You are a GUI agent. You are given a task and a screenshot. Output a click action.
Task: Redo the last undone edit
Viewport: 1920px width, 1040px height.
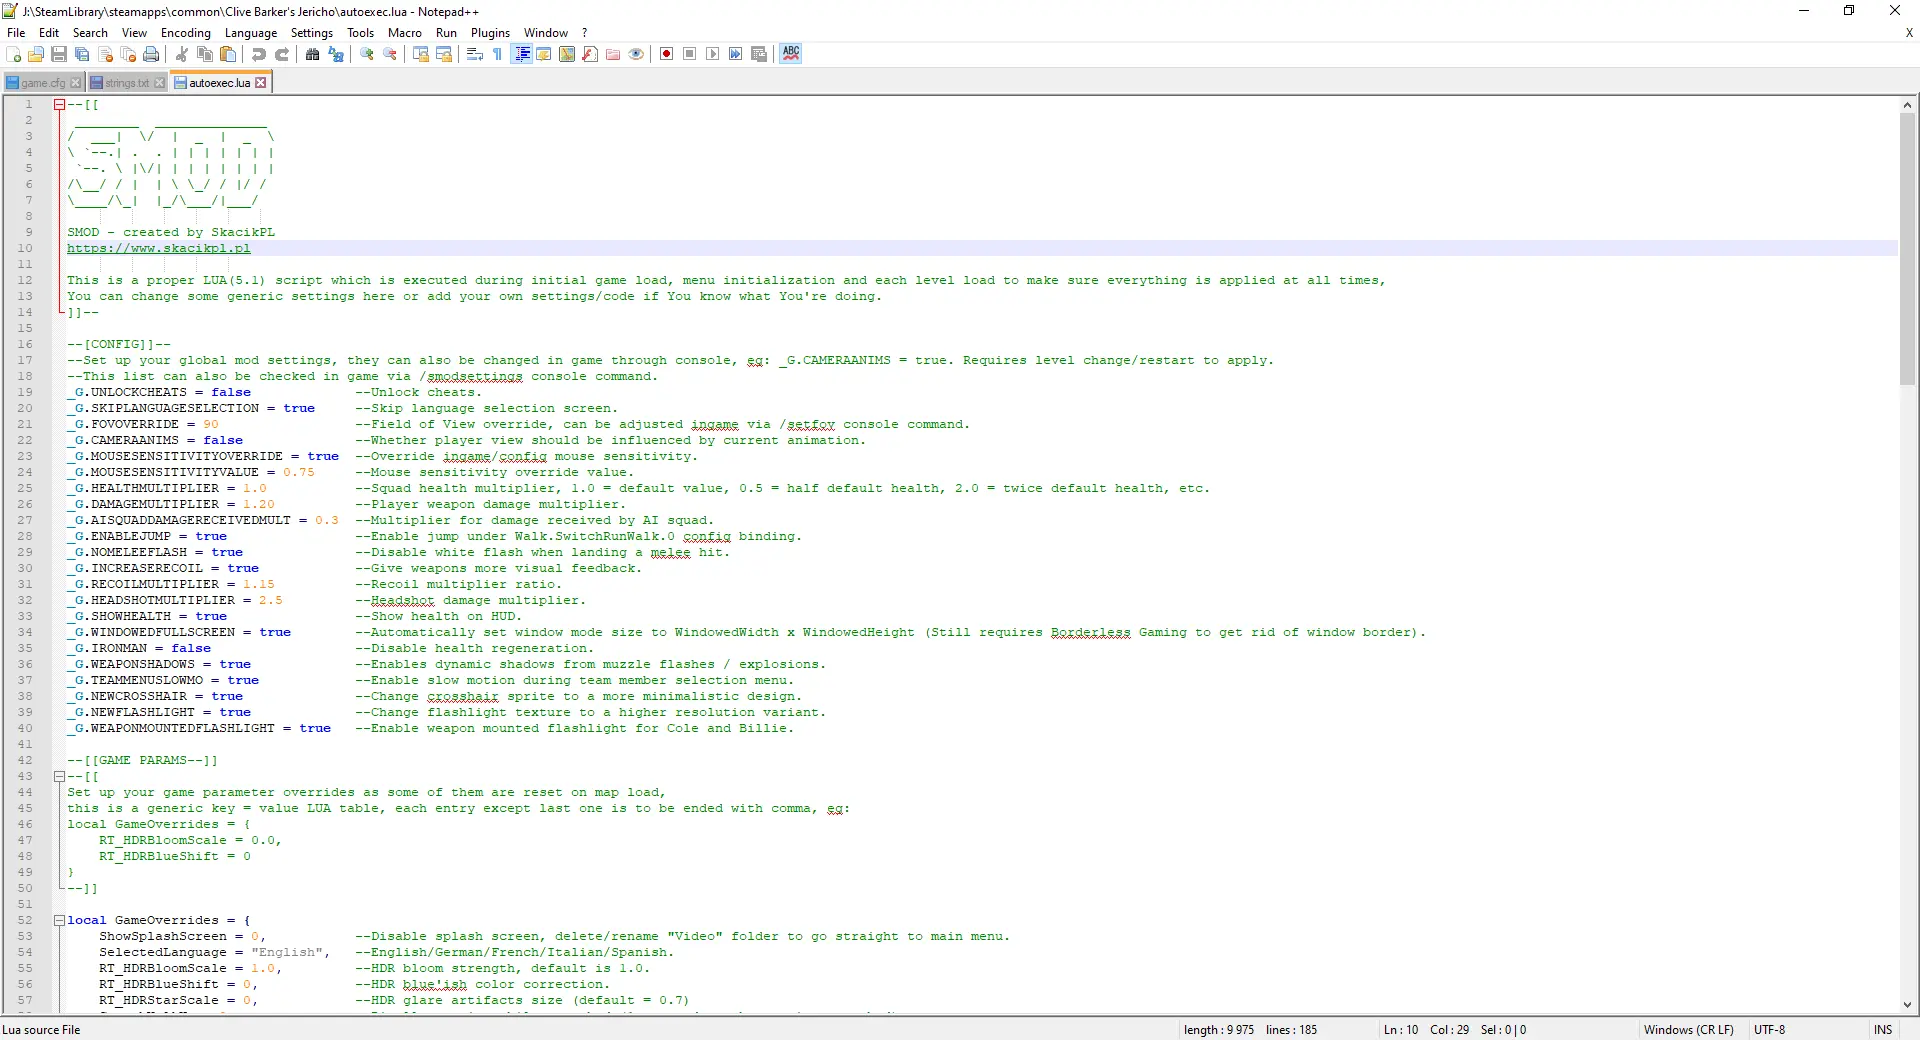(x=282, y=54)
